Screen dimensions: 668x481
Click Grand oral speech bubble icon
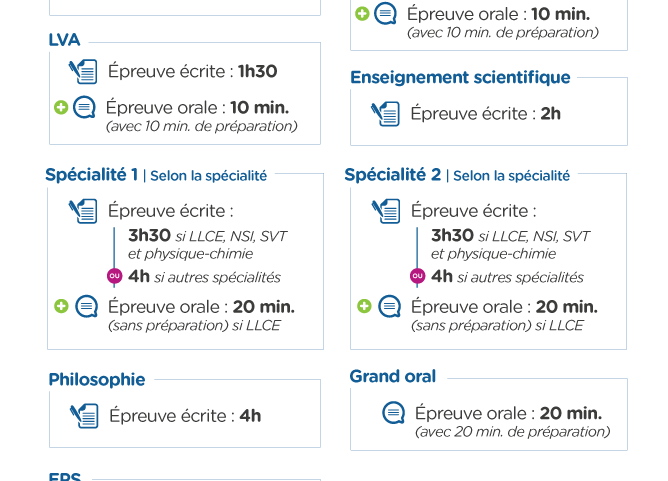coord(393,413)
